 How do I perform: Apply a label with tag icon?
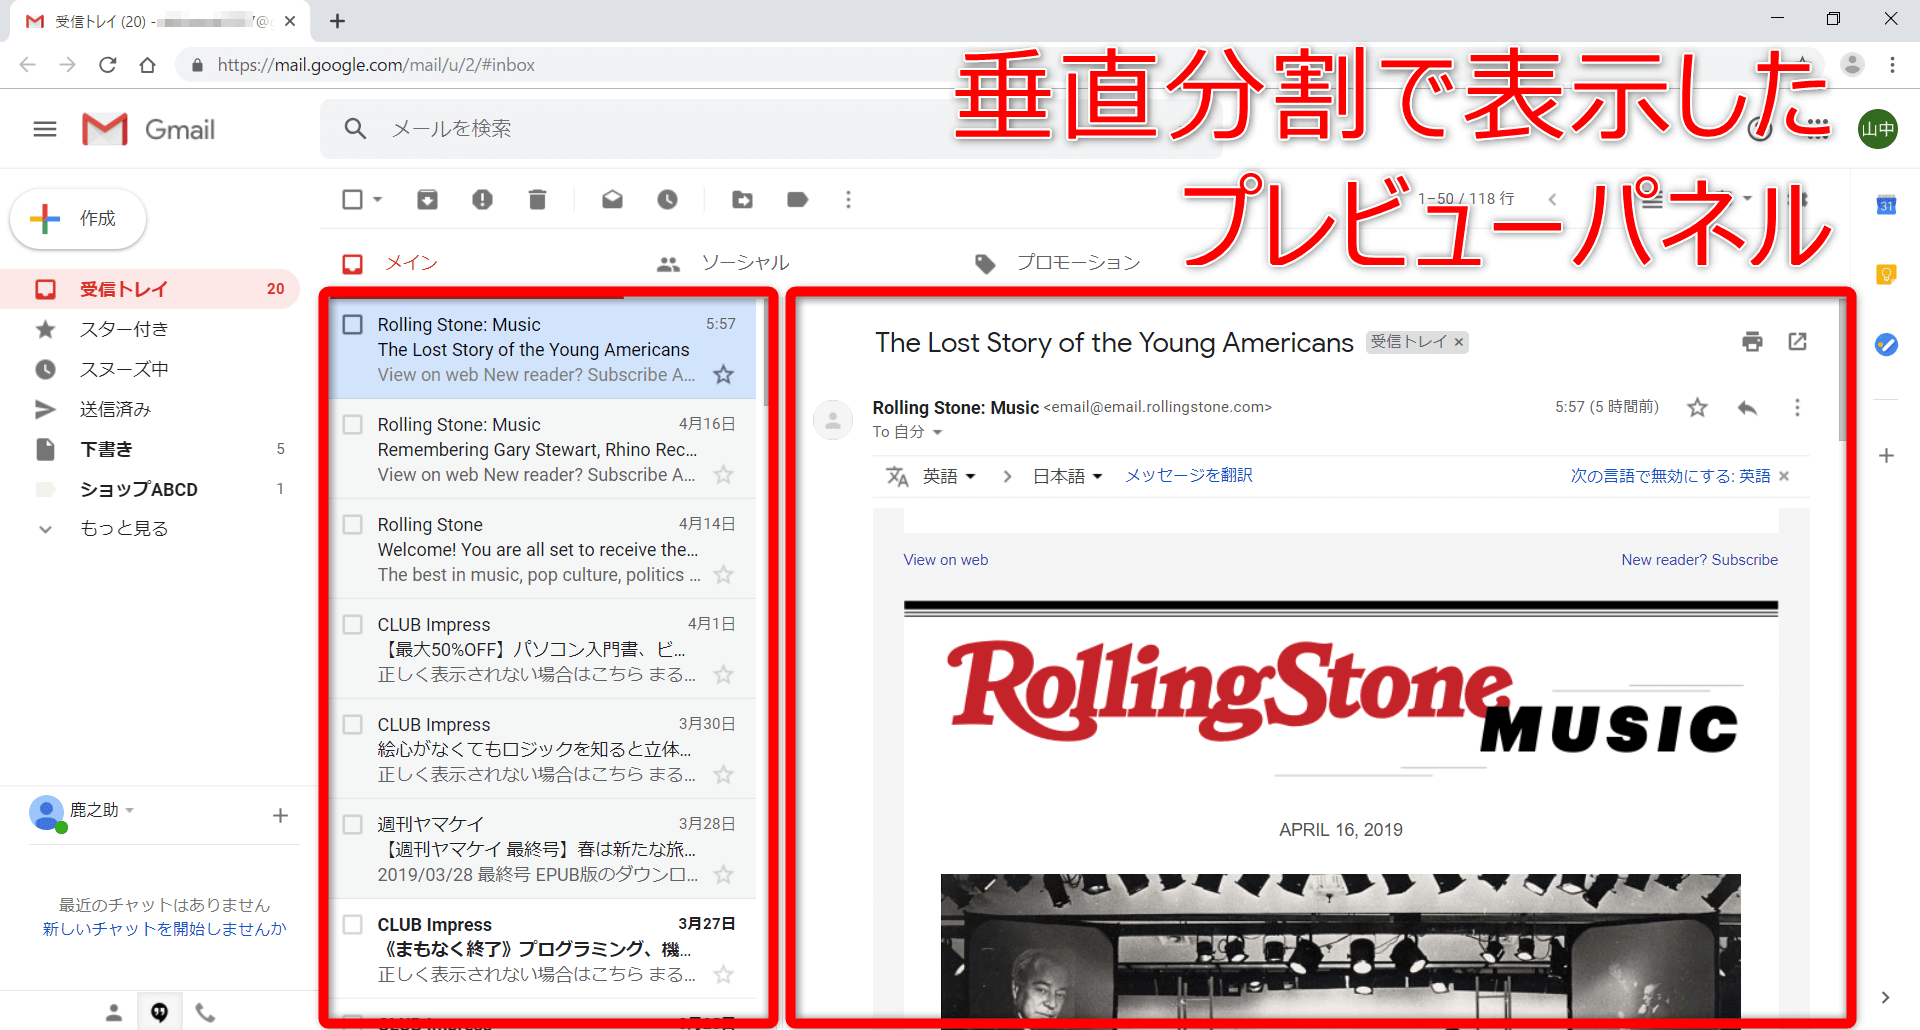coord(797,200)
